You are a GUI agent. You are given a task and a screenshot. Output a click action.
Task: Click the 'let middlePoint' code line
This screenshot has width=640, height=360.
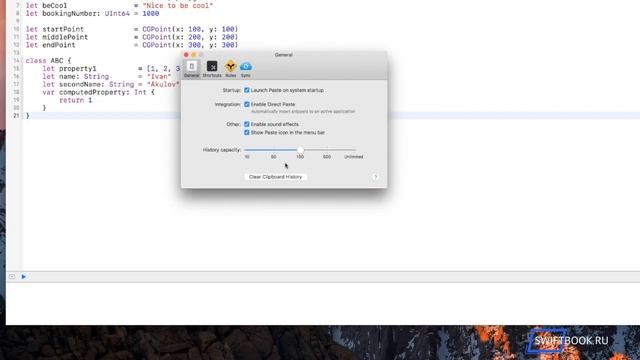pyautogui.click(x=131, y=37)
